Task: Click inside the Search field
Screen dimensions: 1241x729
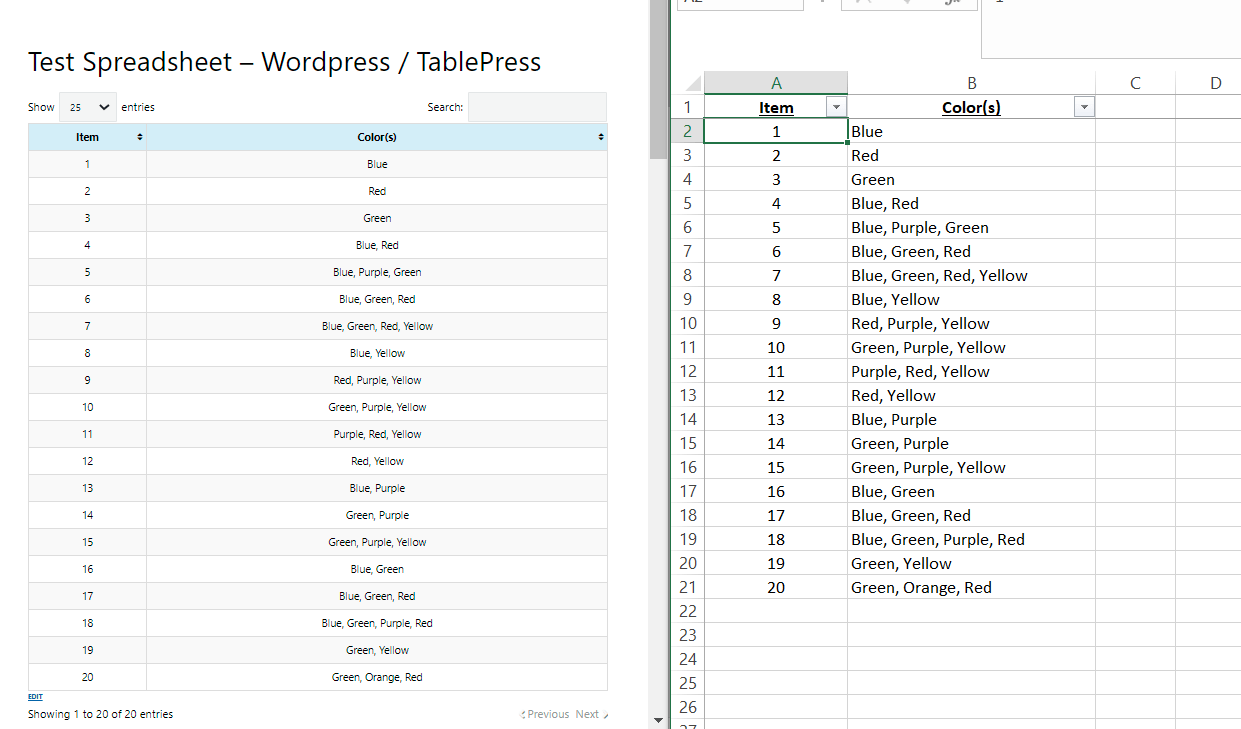Action: pyautogui.click(x=537, y=107)
